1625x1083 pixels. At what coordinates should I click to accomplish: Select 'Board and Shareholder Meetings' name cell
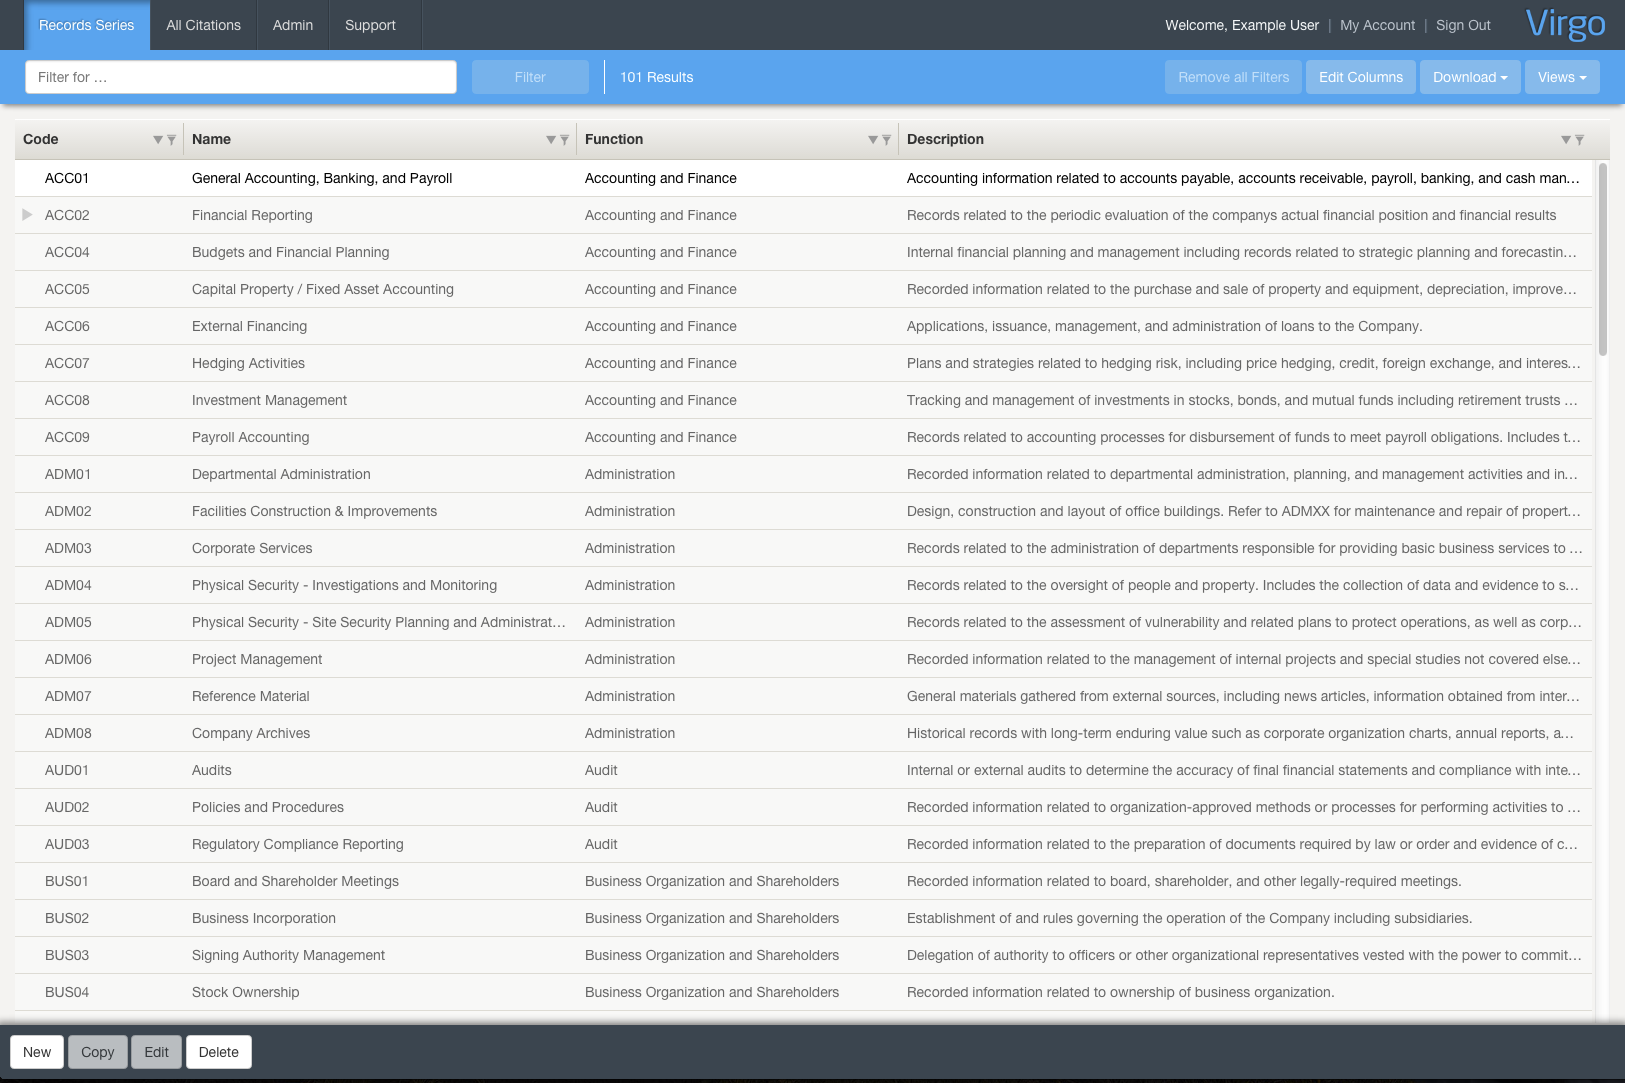click(295, 881)
